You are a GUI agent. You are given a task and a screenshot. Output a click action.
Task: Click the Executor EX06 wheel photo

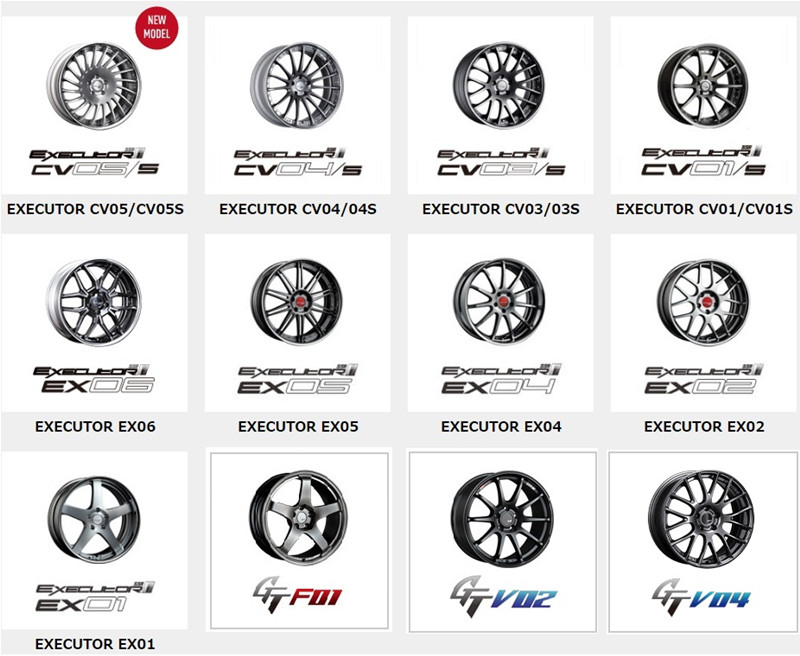click(94, 302)
